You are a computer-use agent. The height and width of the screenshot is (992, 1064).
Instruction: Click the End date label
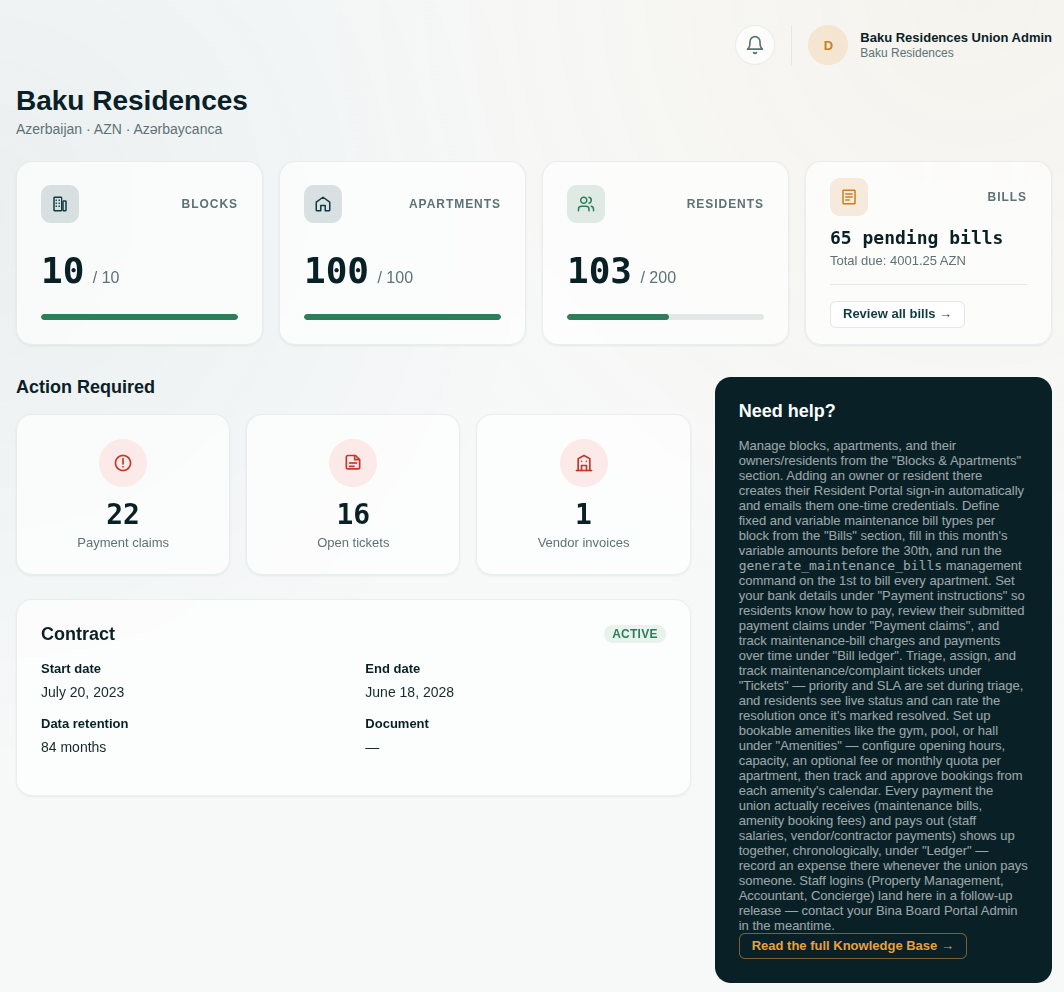tap(392, 668)
